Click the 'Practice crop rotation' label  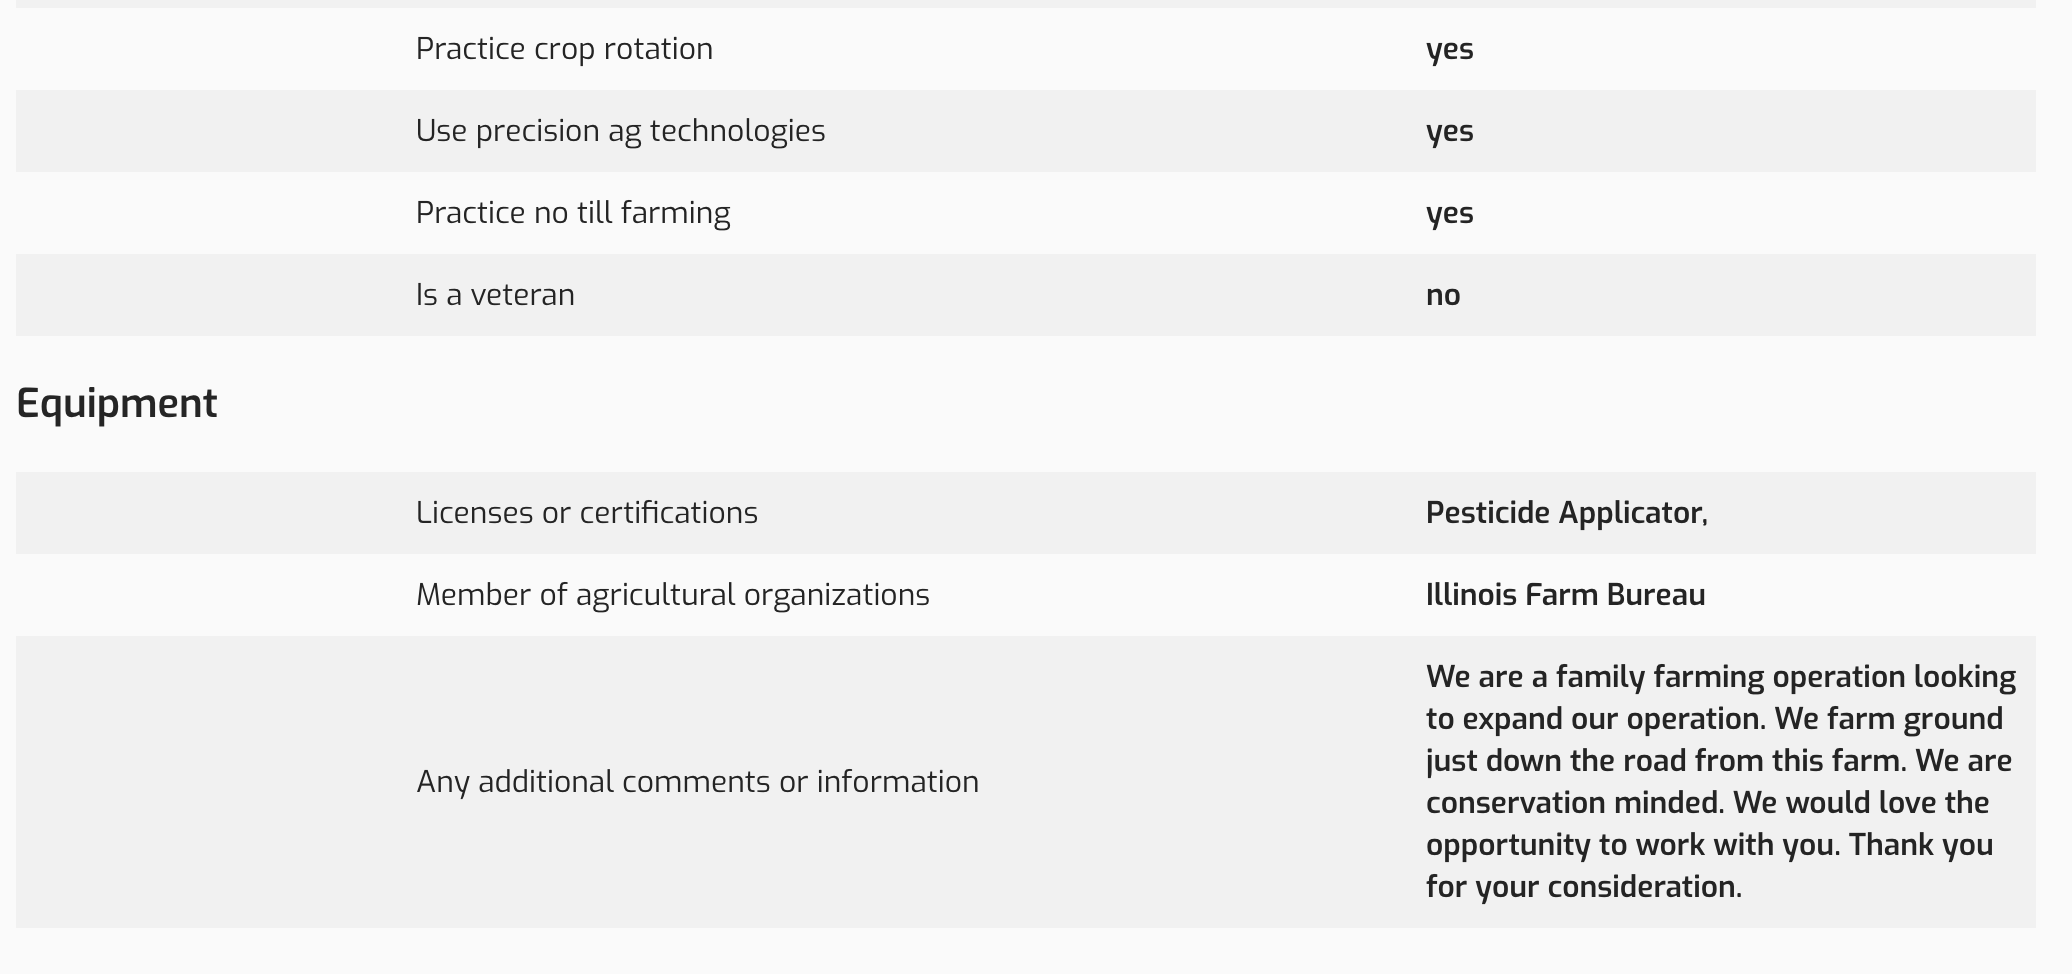[x=564, y=49]
